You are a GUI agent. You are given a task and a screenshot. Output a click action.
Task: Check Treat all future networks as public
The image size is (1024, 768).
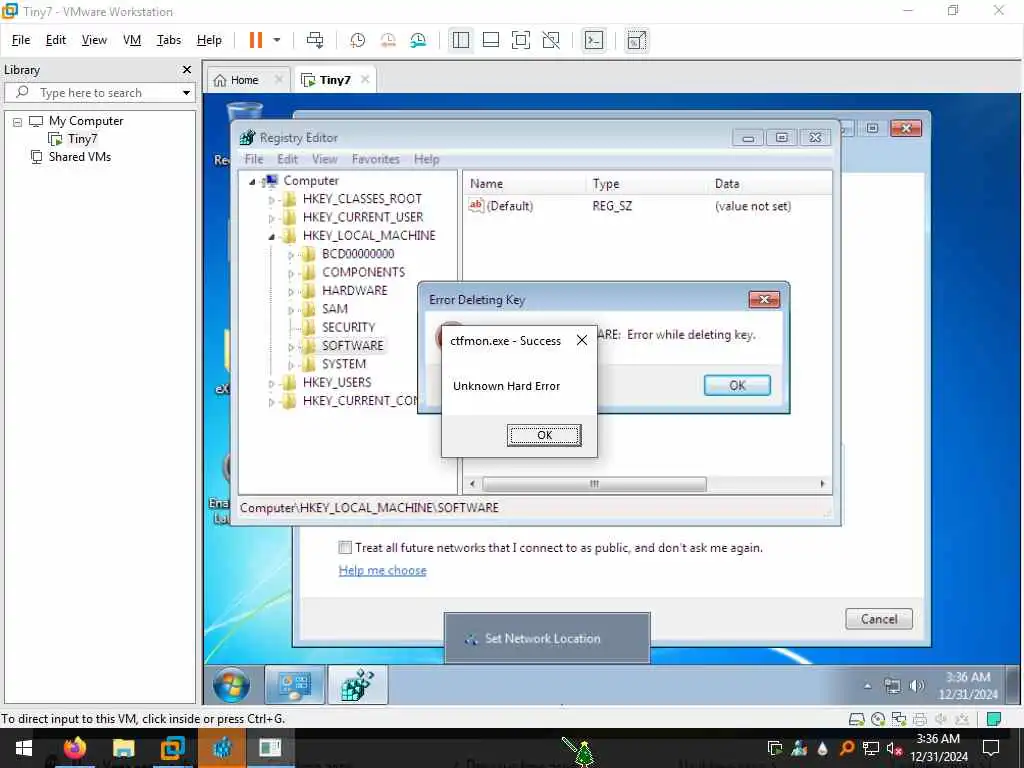[x=345, y=547]
